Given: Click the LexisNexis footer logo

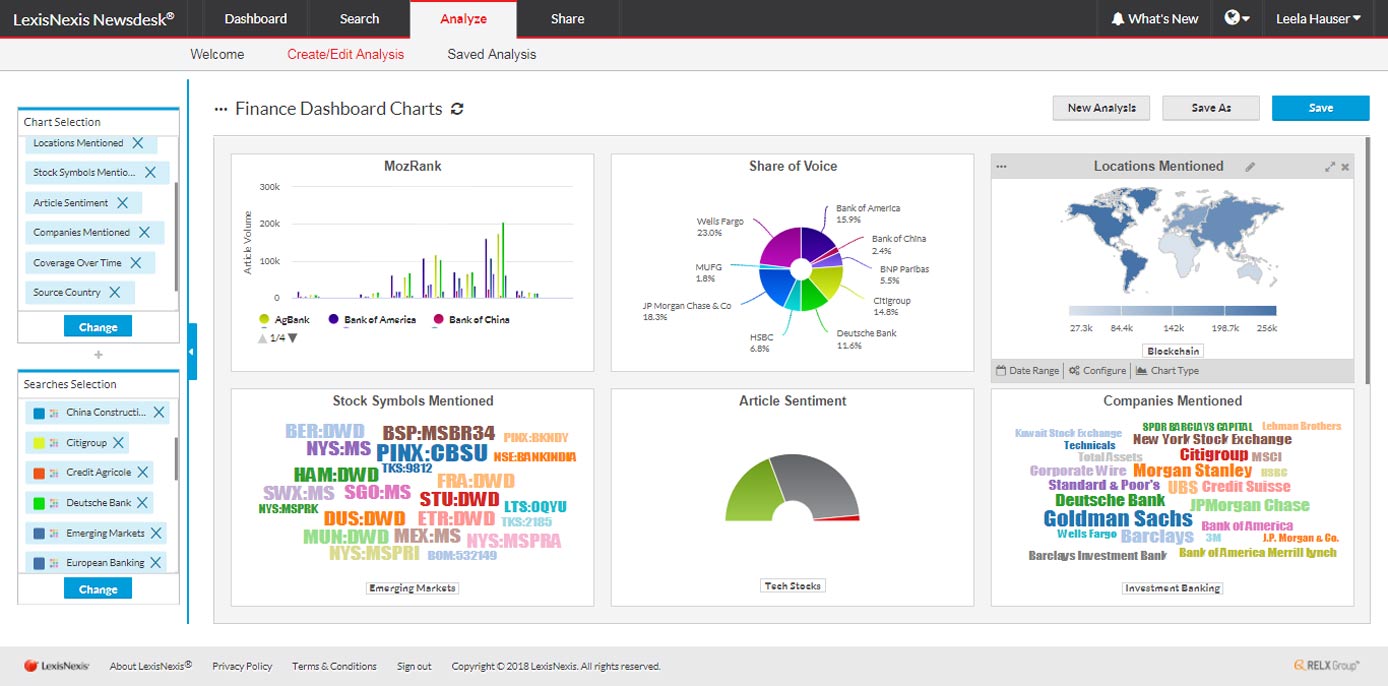Looking at the screenshot, I should (56, 666).
